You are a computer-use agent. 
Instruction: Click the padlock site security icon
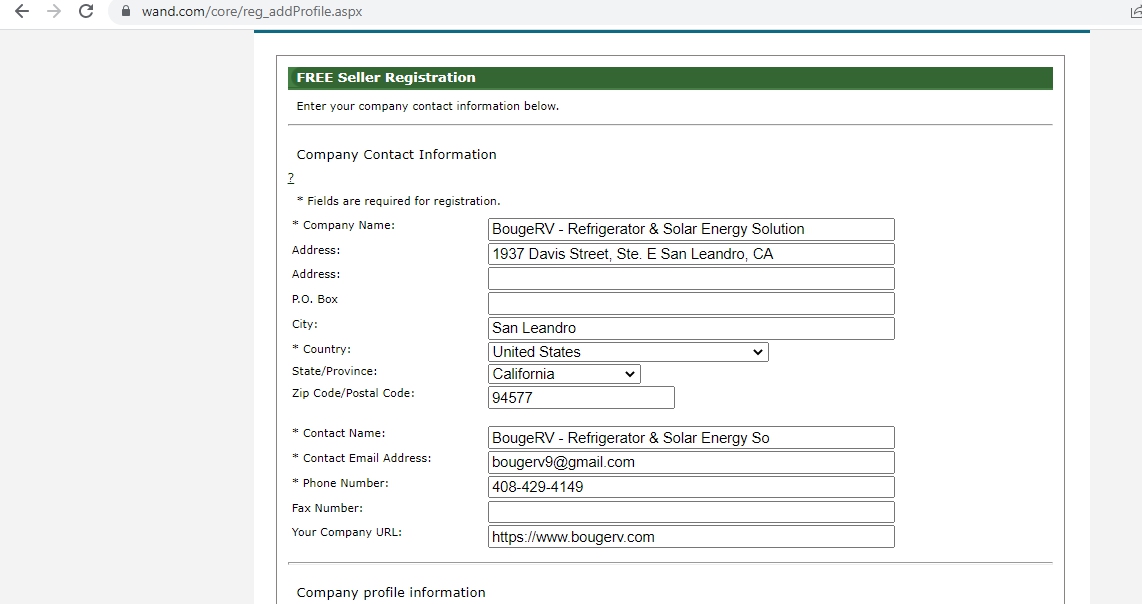(126, 12)
